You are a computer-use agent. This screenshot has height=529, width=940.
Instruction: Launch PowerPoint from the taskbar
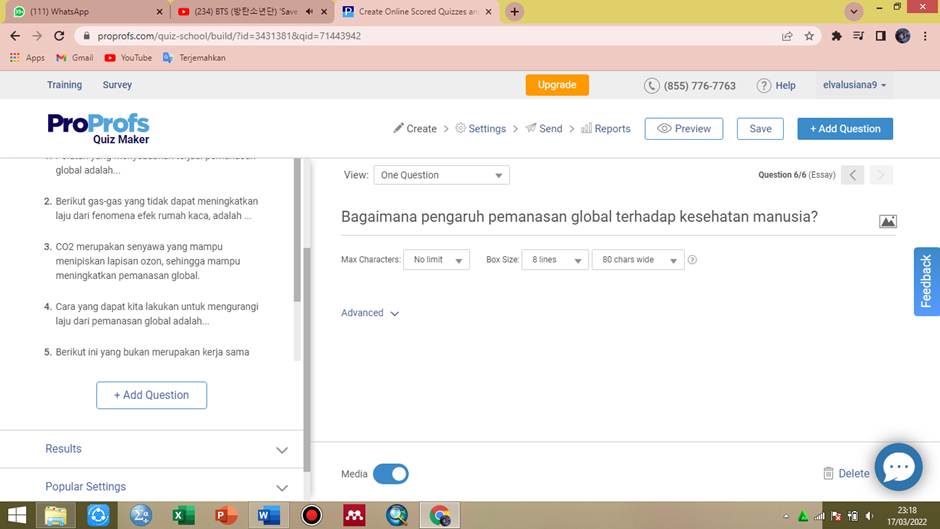tap(226, 515)
